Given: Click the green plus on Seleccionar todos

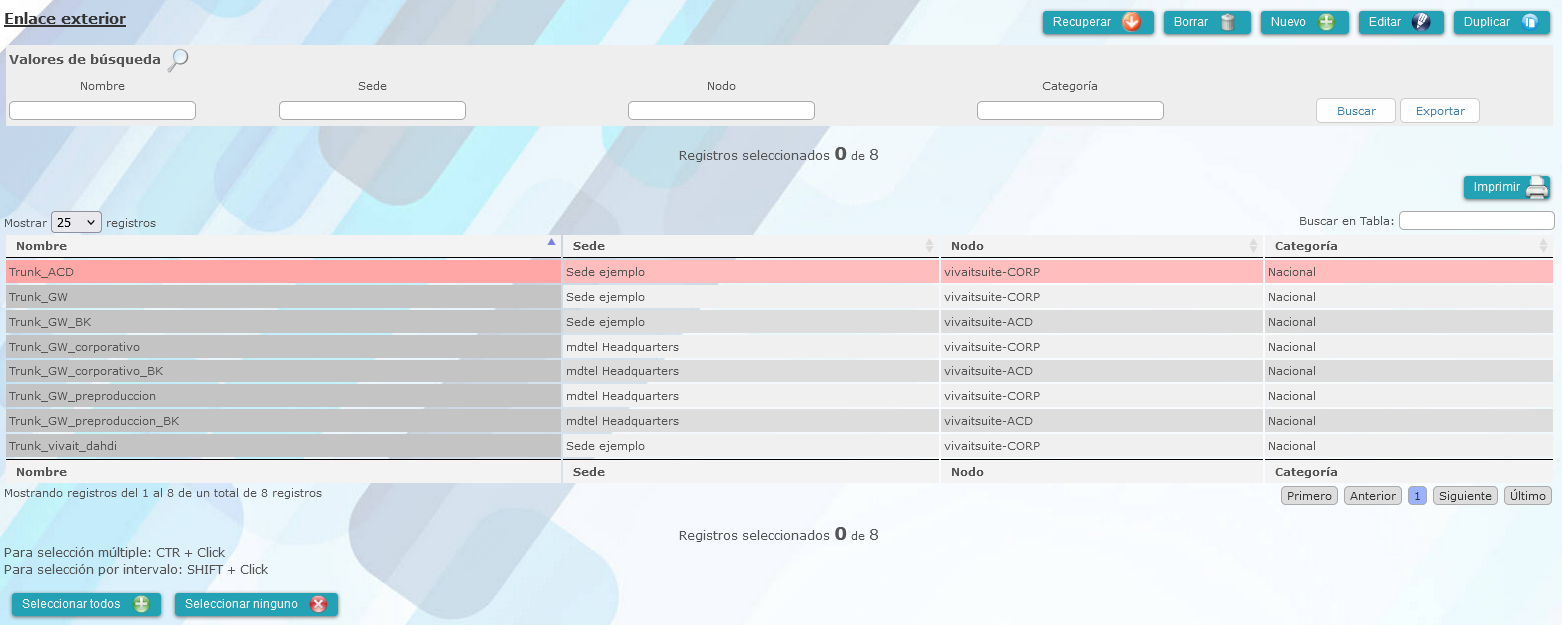Looking at the screenshot, I should pos(141,604).
